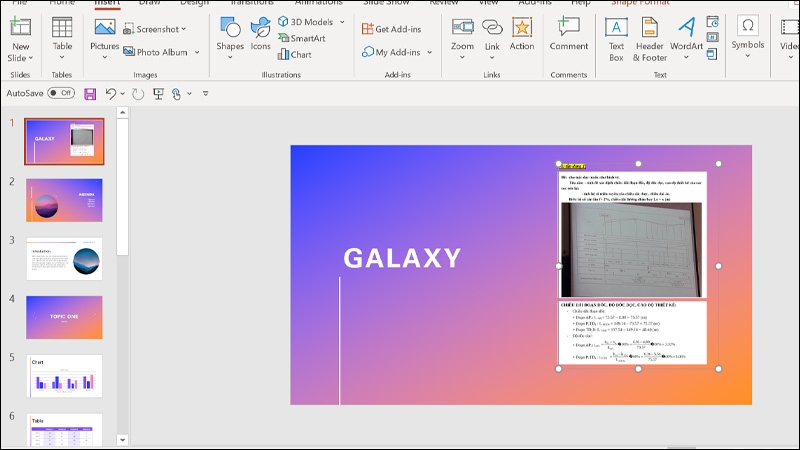Click the New Slide icon
This screenshot has width=800, height=450.
coord(20,27)
